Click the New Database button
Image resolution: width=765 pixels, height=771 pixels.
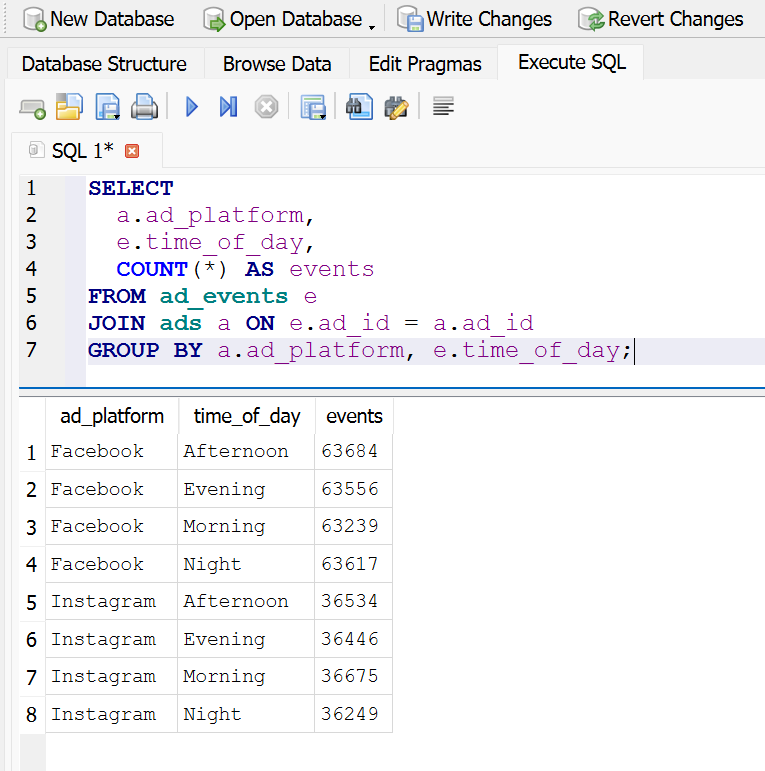point(99,19)
